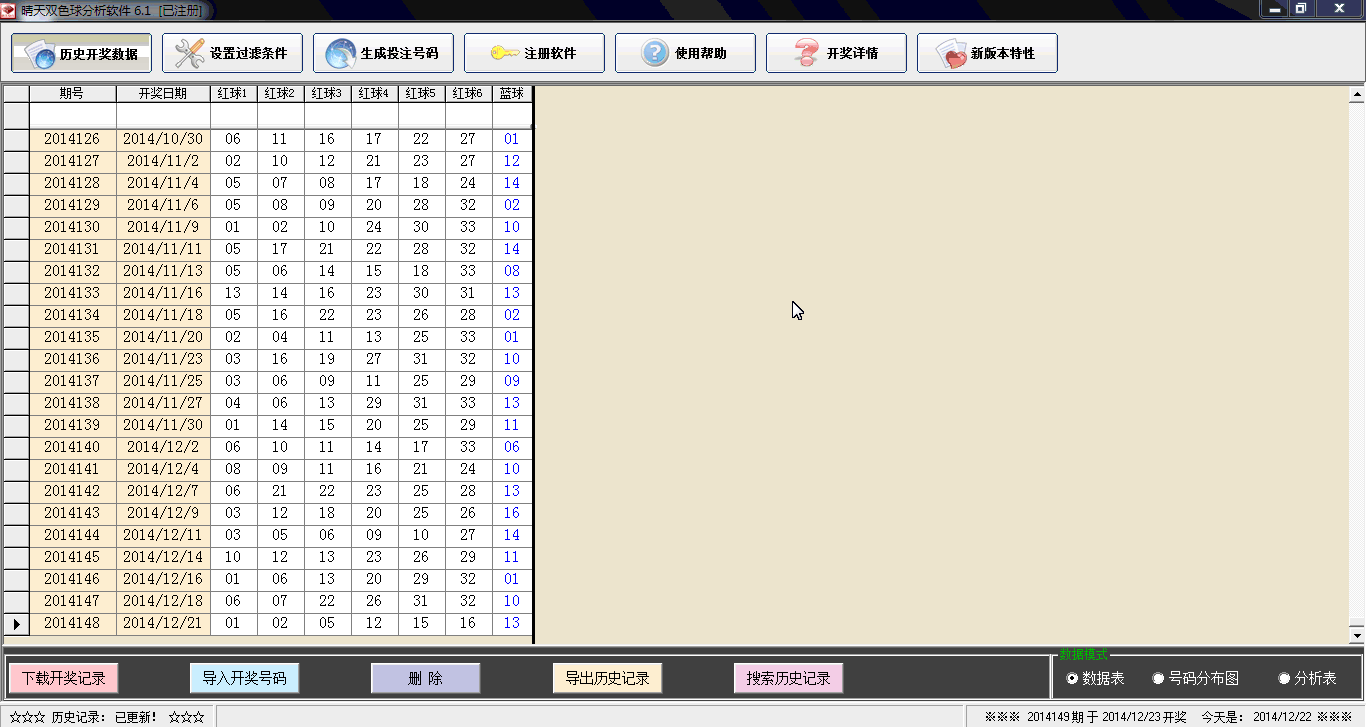The image size is (1366, 727).
Task: Open 使用帮助 (help) with question mark icon
Action: [685, 52]
